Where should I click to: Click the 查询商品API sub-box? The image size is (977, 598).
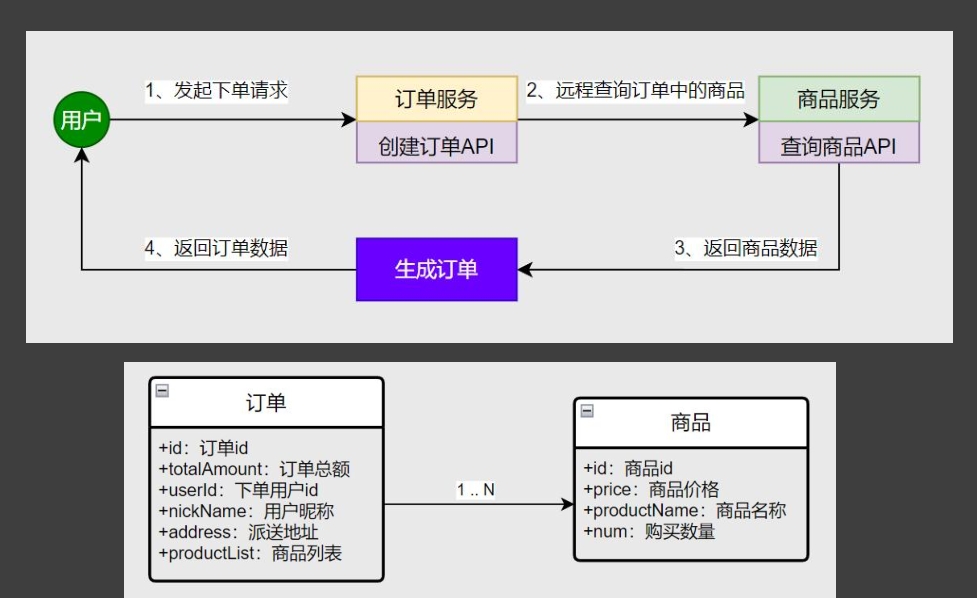pos(838,143)
